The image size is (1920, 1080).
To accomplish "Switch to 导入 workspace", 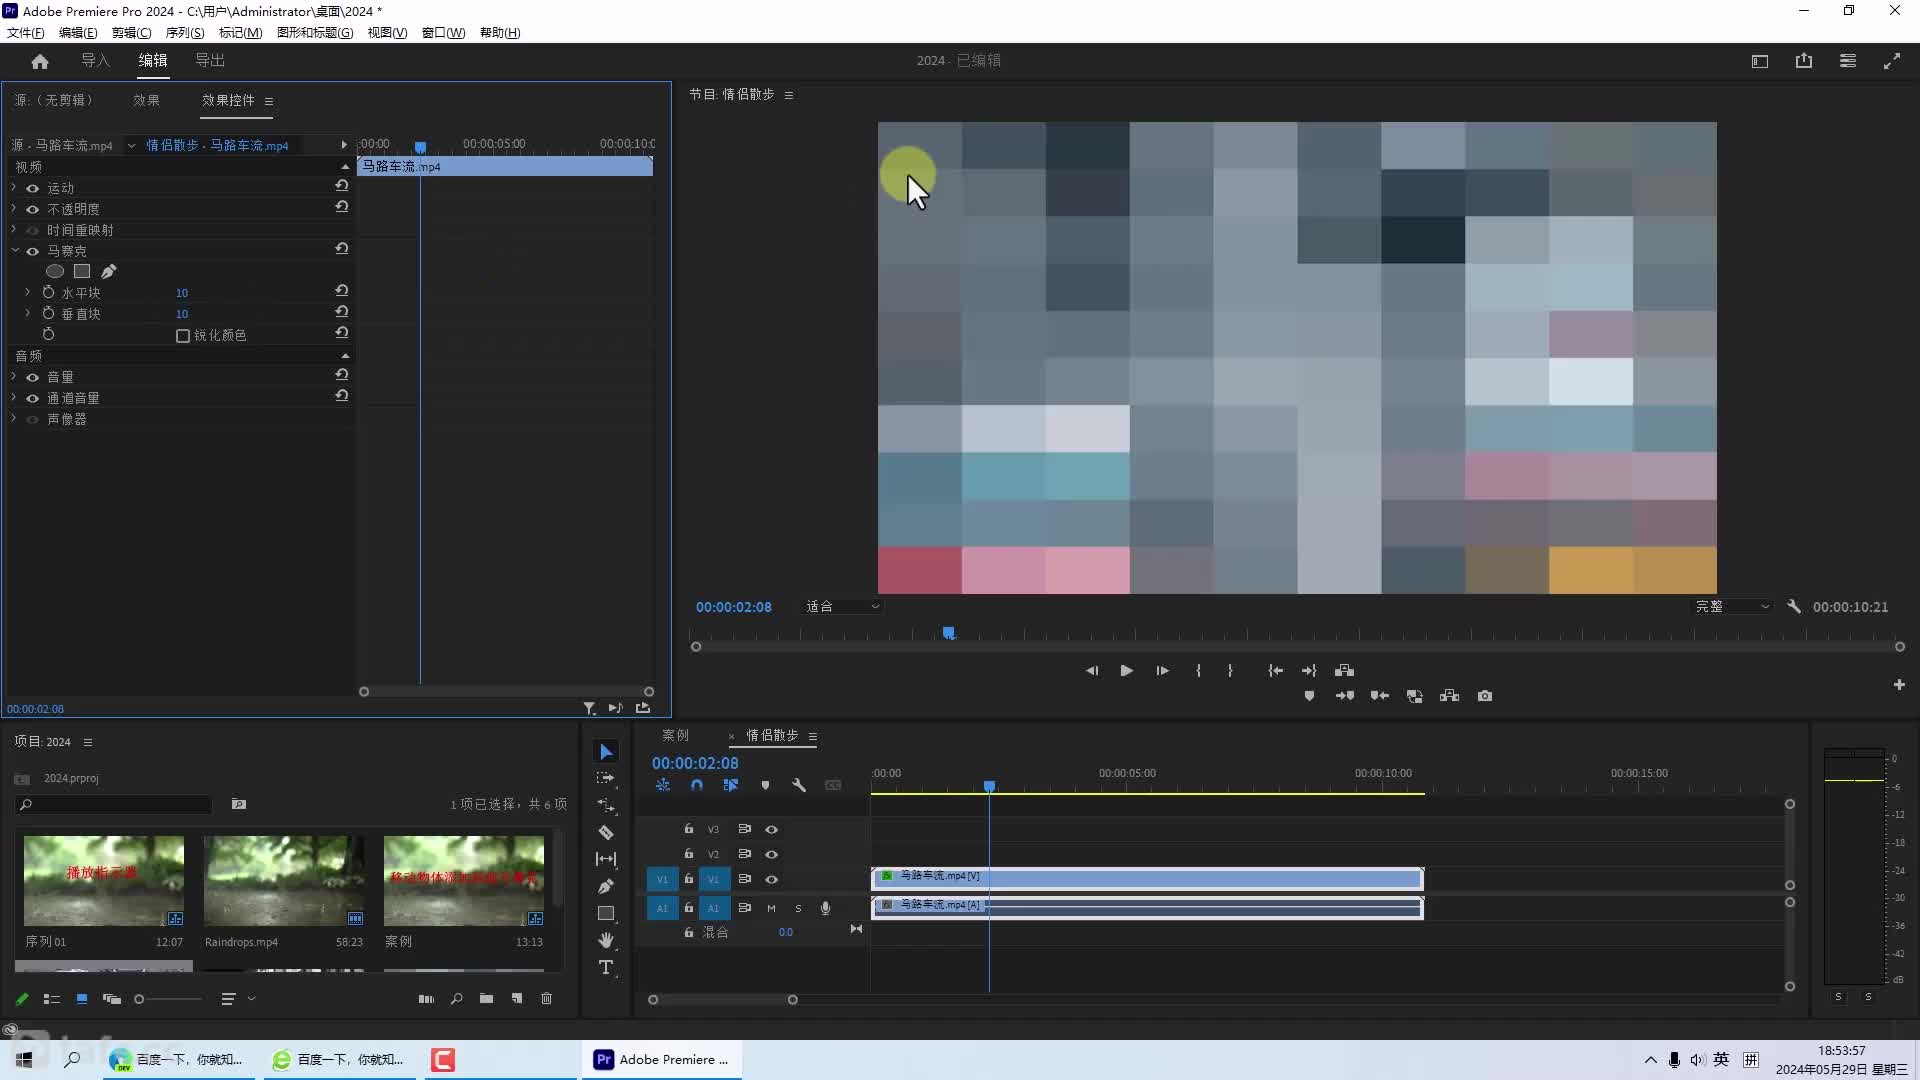I will click(95, 61).
